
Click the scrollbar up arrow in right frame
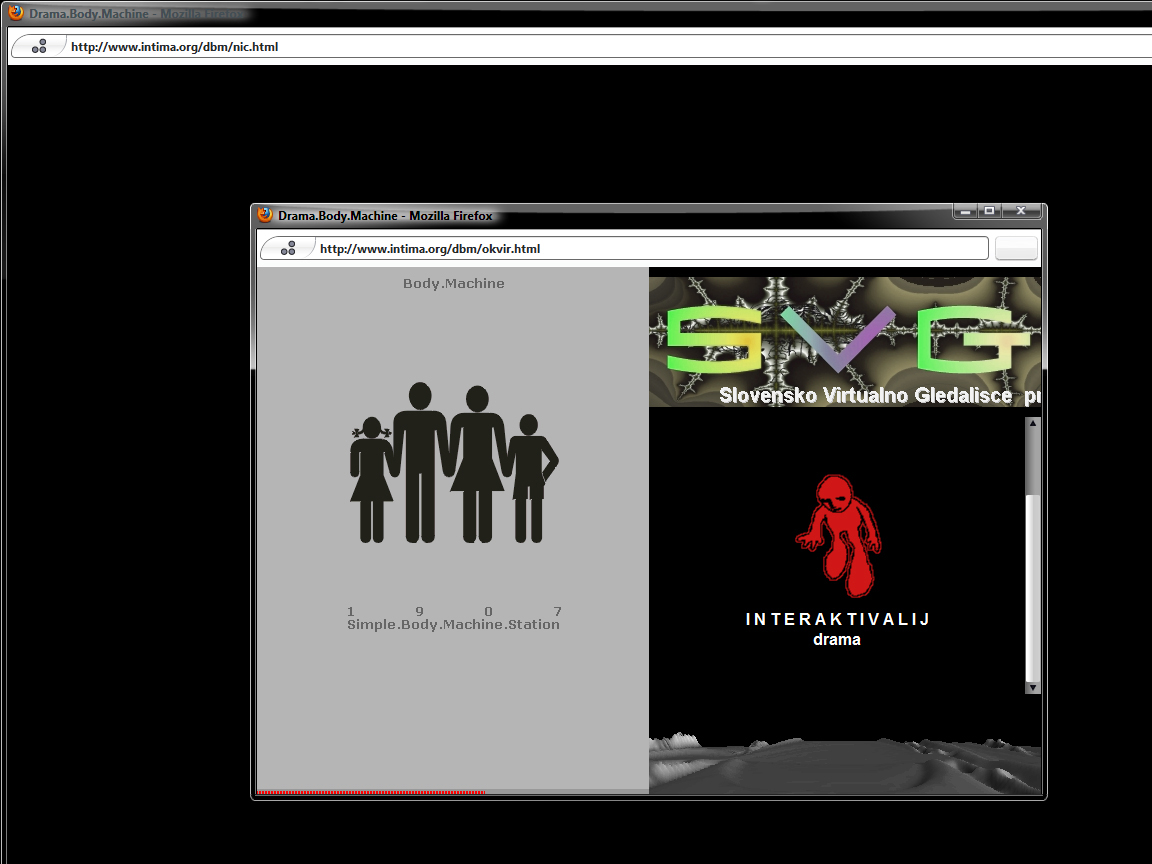point(1033,424)
